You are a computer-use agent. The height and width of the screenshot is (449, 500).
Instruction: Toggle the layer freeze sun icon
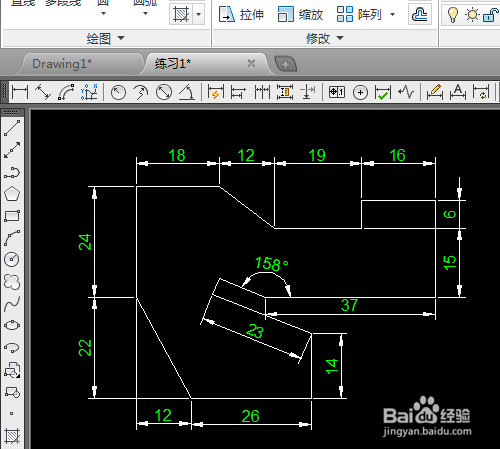[472, 15]
